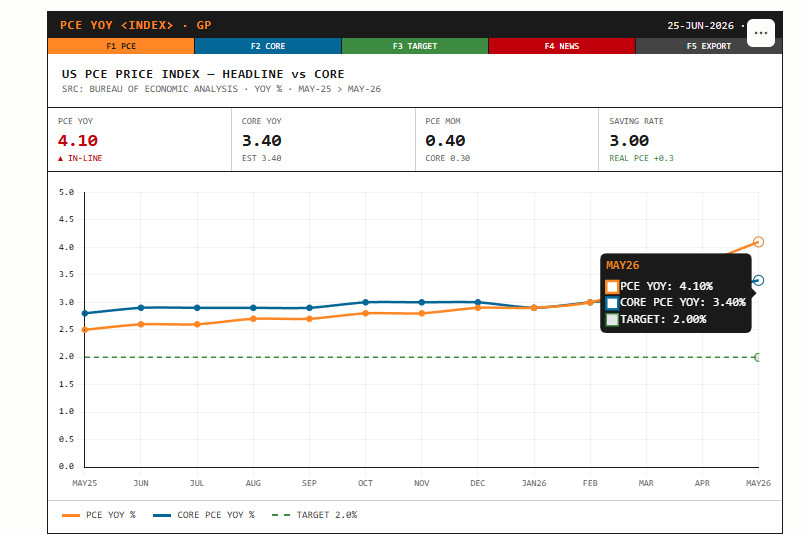
Task: Click the orange PCE YOY tooltip swatch
Action: point(612,286)
